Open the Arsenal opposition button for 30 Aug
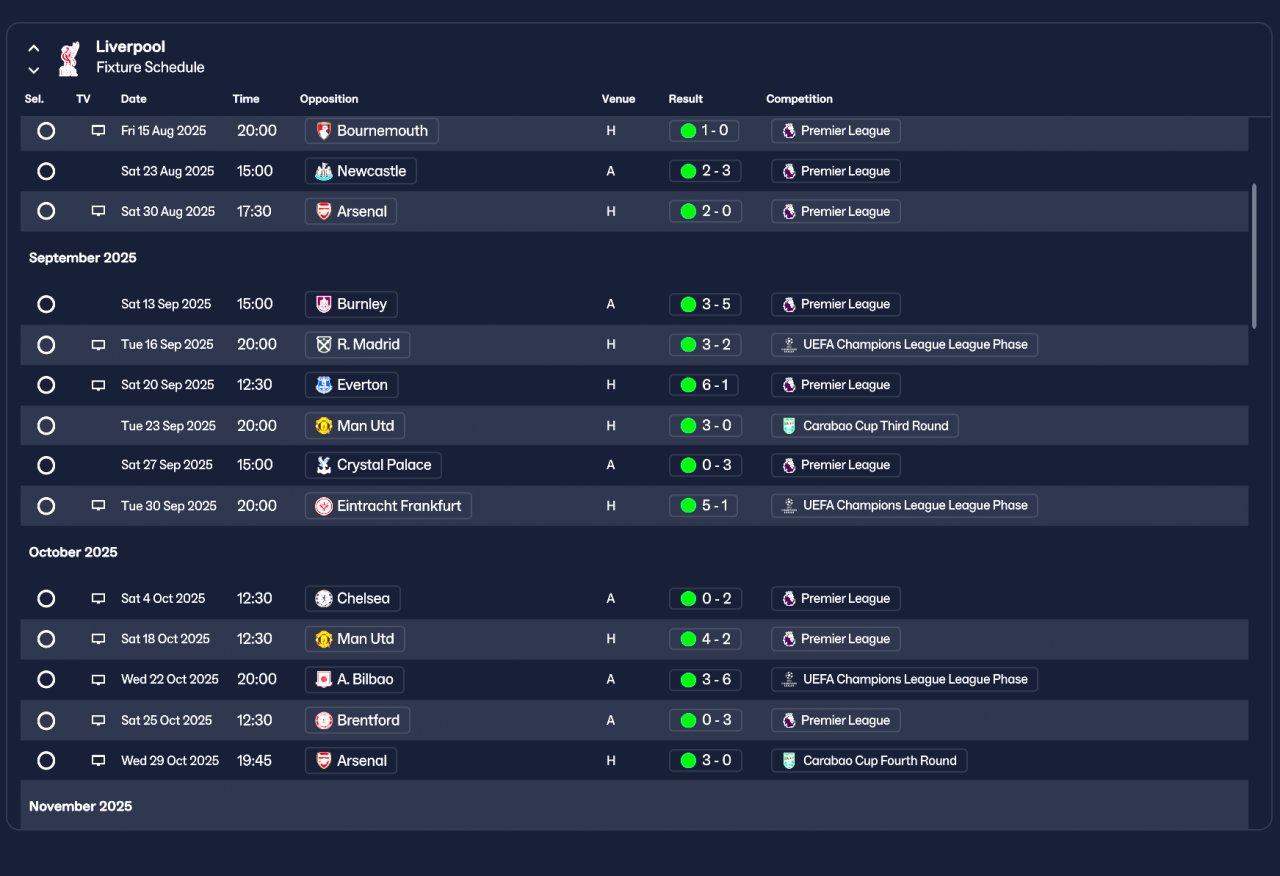 click(x=351, y=212)
